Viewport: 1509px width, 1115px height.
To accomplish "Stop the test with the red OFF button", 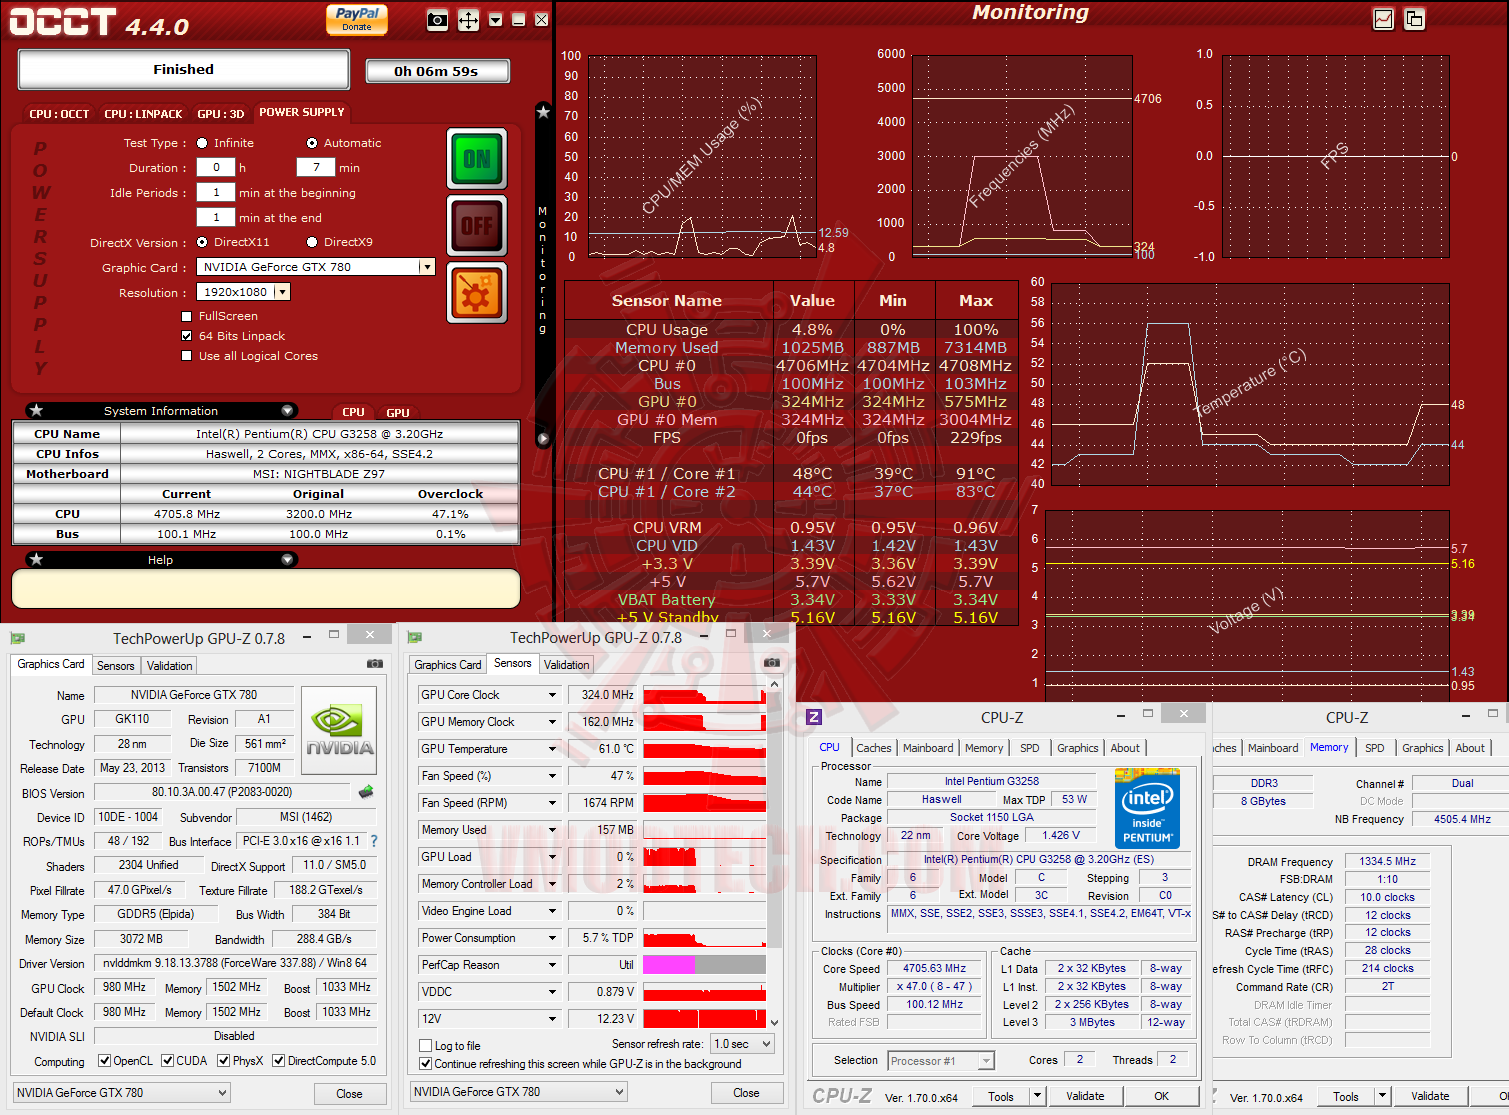I will point(477,226).
